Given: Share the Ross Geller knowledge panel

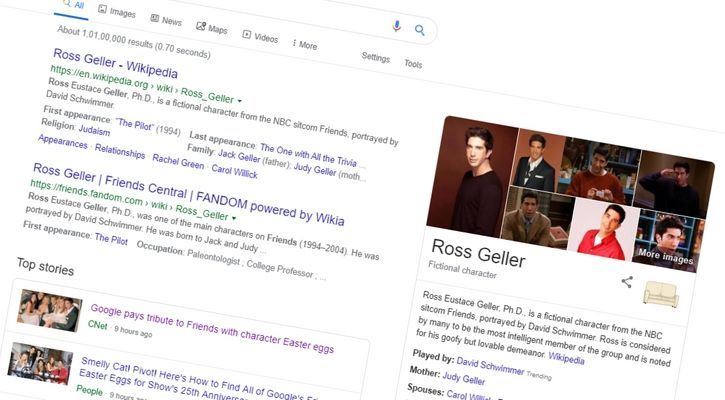Looking at the screenshot, I should [x=627, y=282].
